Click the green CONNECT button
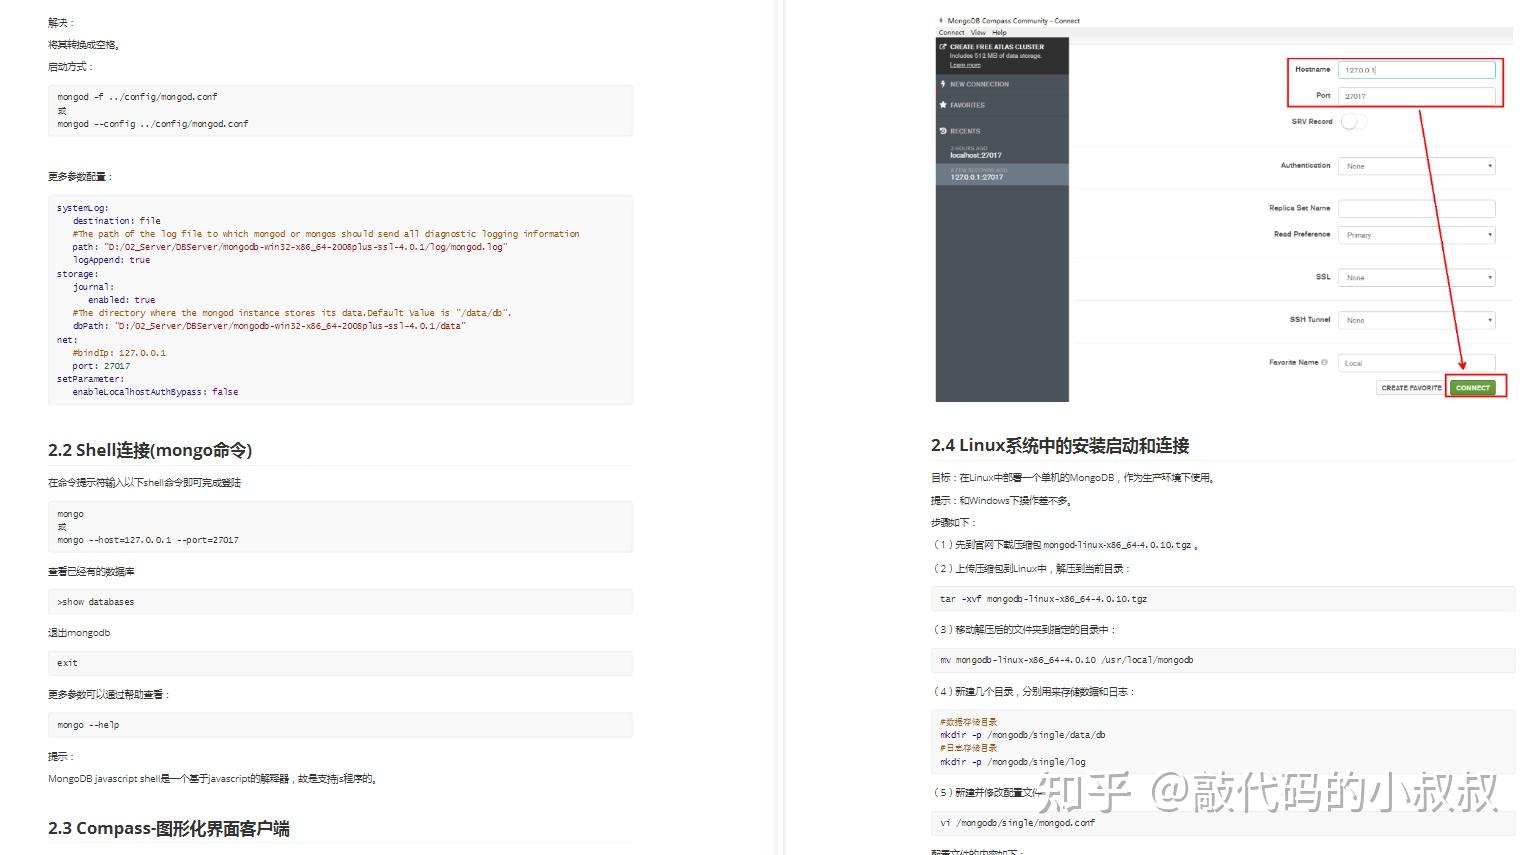This screenshot has height=855, width=1538. [1473, 387]
